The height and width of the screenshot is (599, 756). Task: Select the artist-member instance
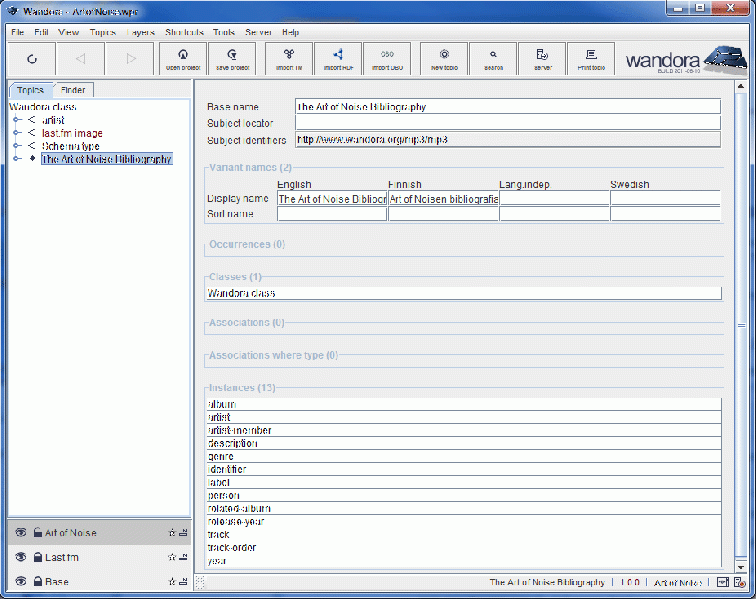coord(240,430)
